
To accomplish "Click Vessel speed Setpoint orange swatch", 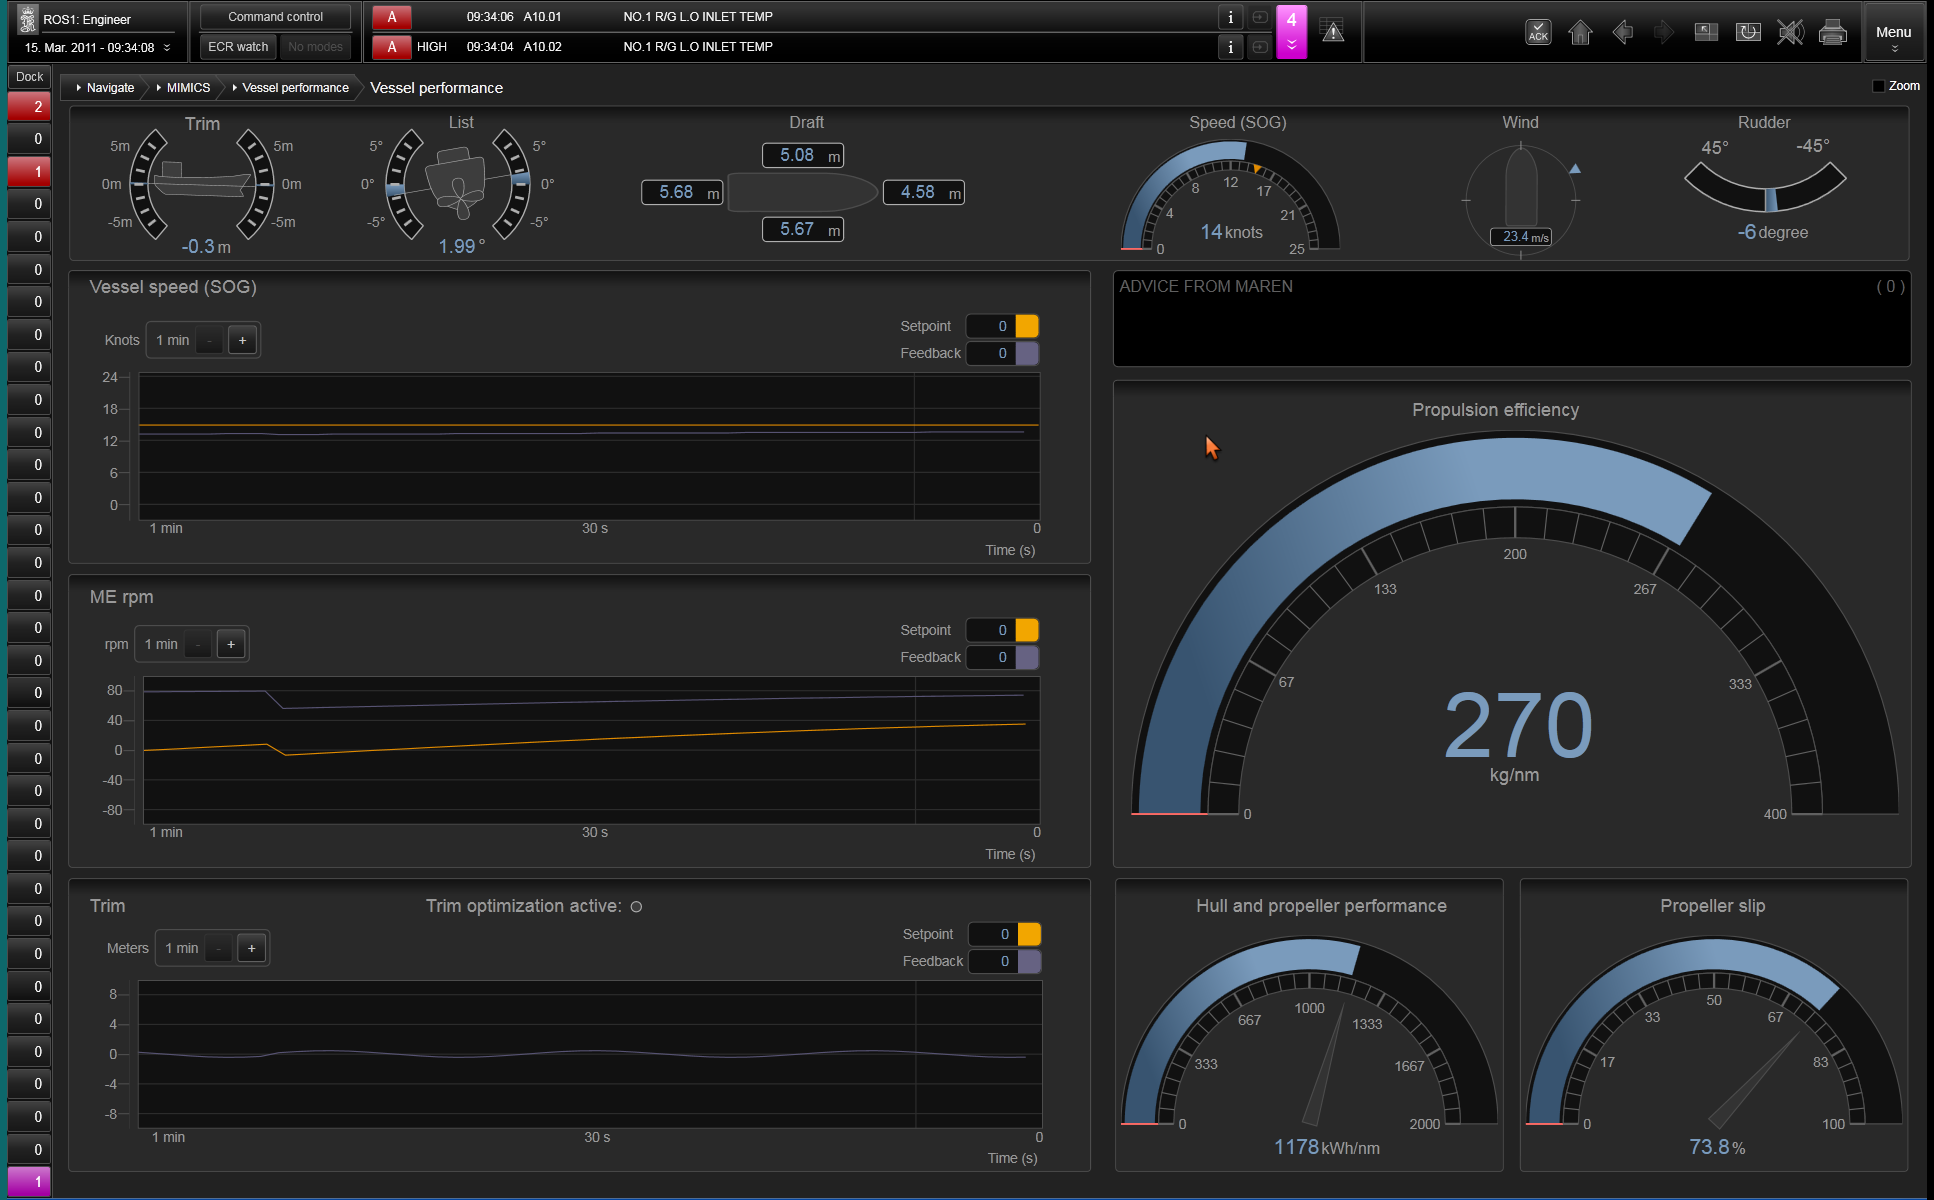I will click(1027, 326).
